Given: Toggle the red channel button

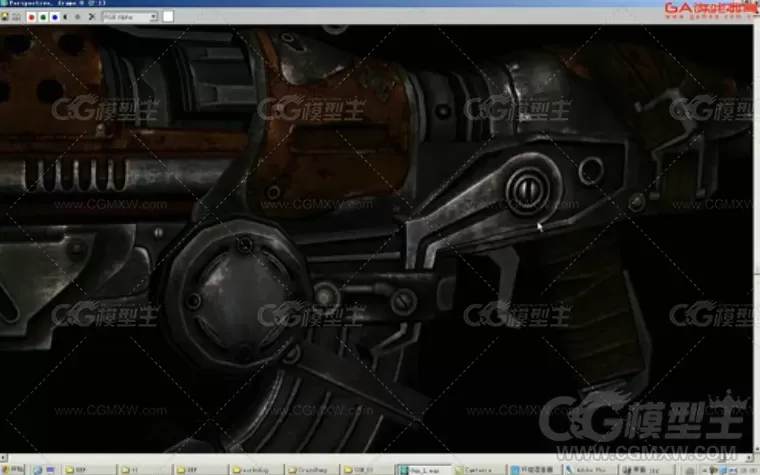Looking at the screenshot, I should click(32, 17).
